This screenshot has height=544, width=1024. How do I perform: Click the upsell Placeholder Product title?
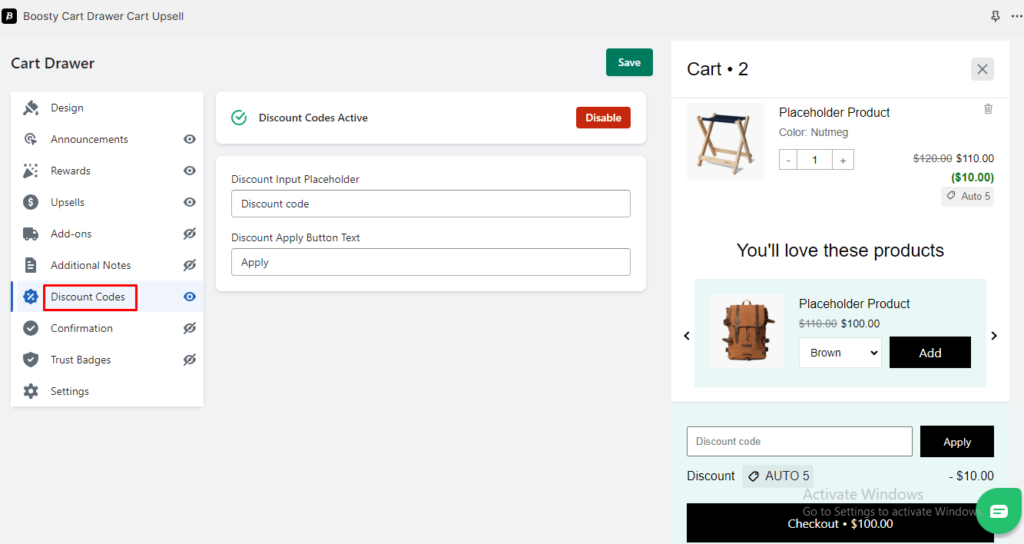[854, 304]
